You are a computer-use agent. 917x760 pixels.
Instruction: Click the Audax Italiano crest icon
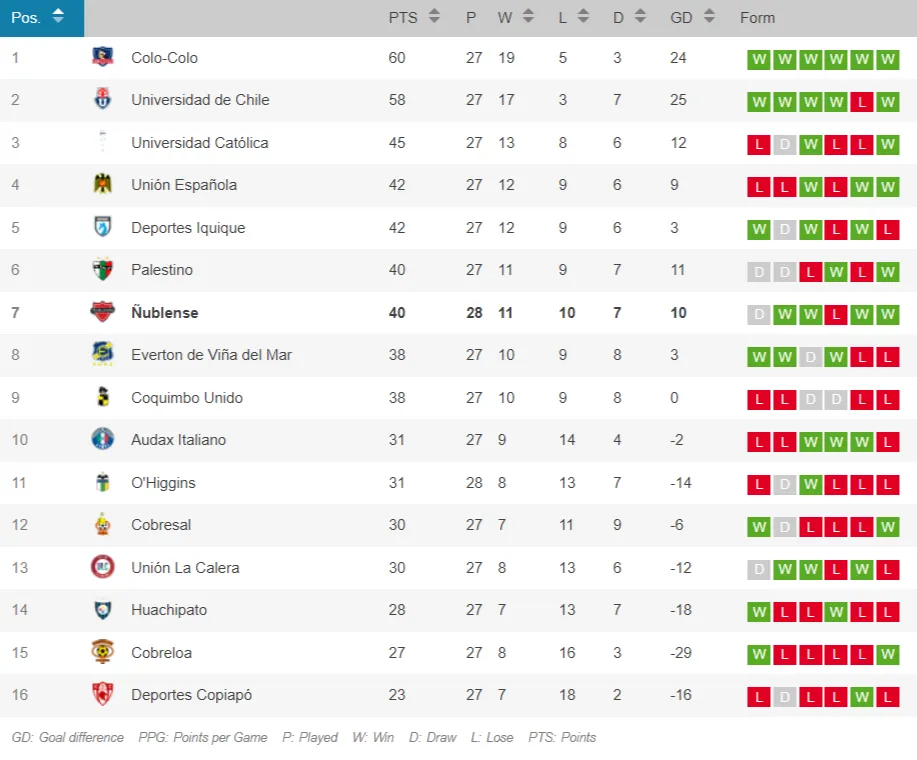(102, 440)
